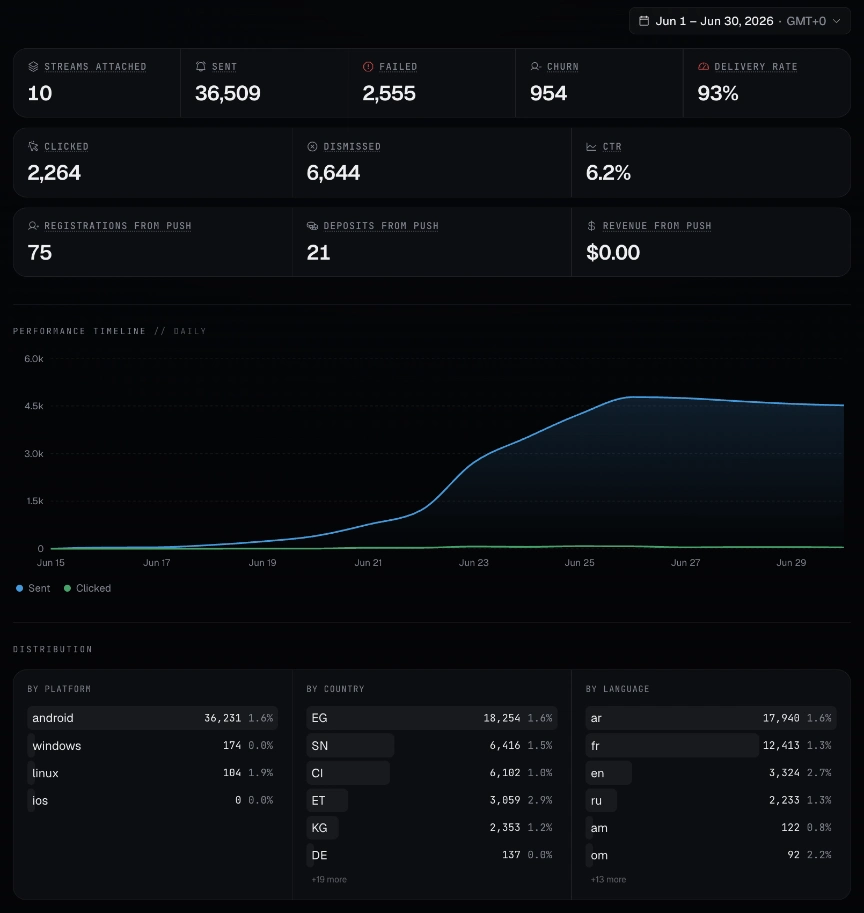Open the date range picker Jun 1 – Jun 30, 2026
864x913 pixels.
coord(739,21)
